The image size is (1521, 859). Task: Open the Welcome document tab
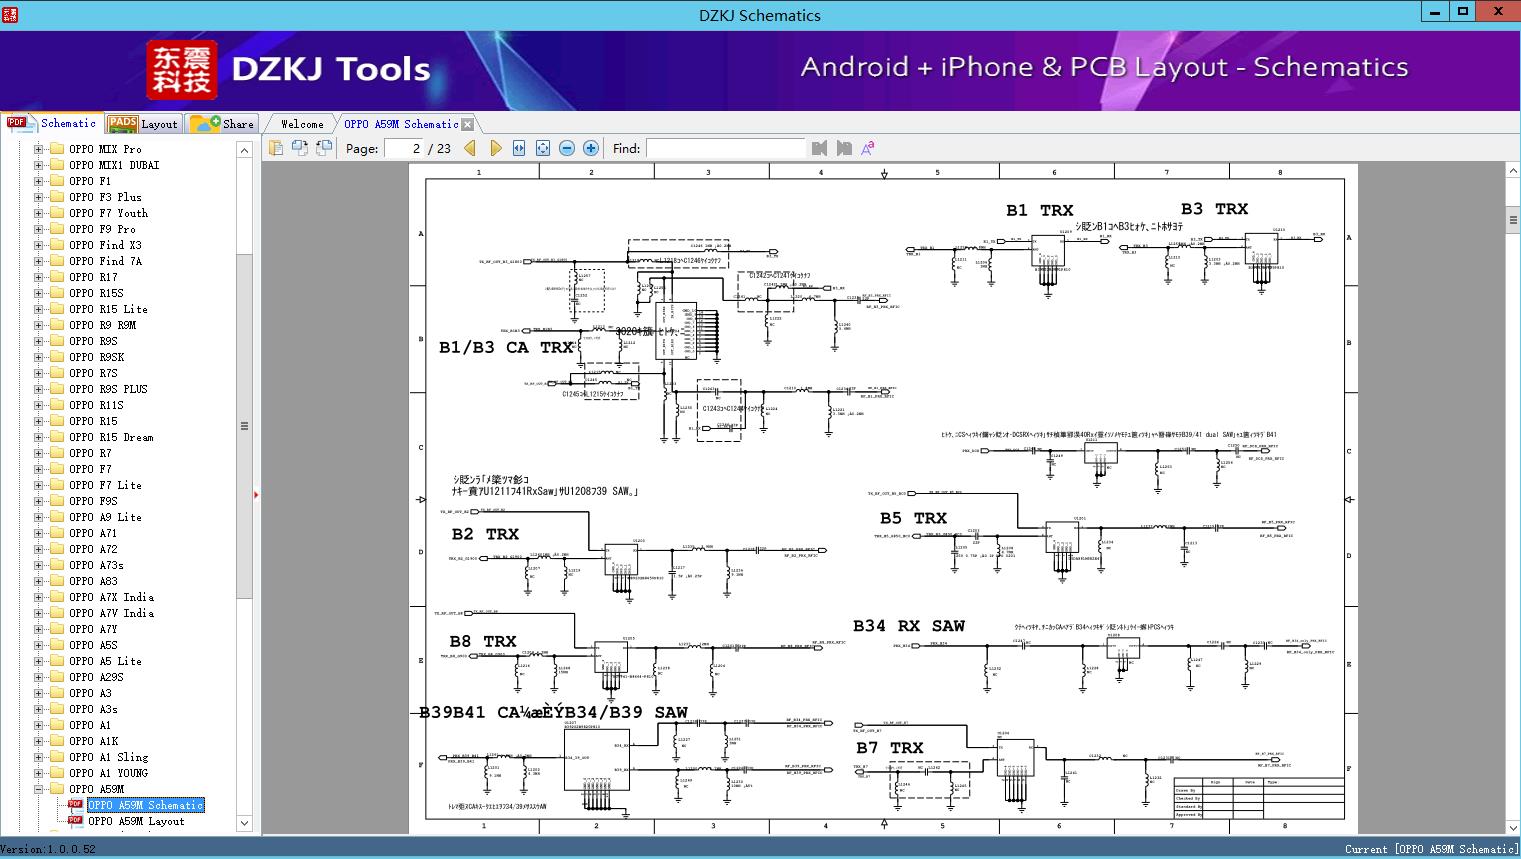pos(301,124)
